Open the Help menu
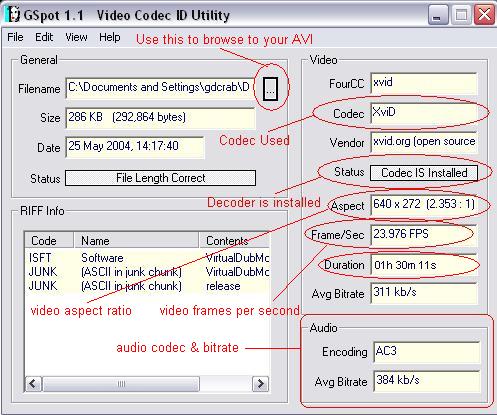The height and width of the screenshot is (415, 497). click(110, 37)
